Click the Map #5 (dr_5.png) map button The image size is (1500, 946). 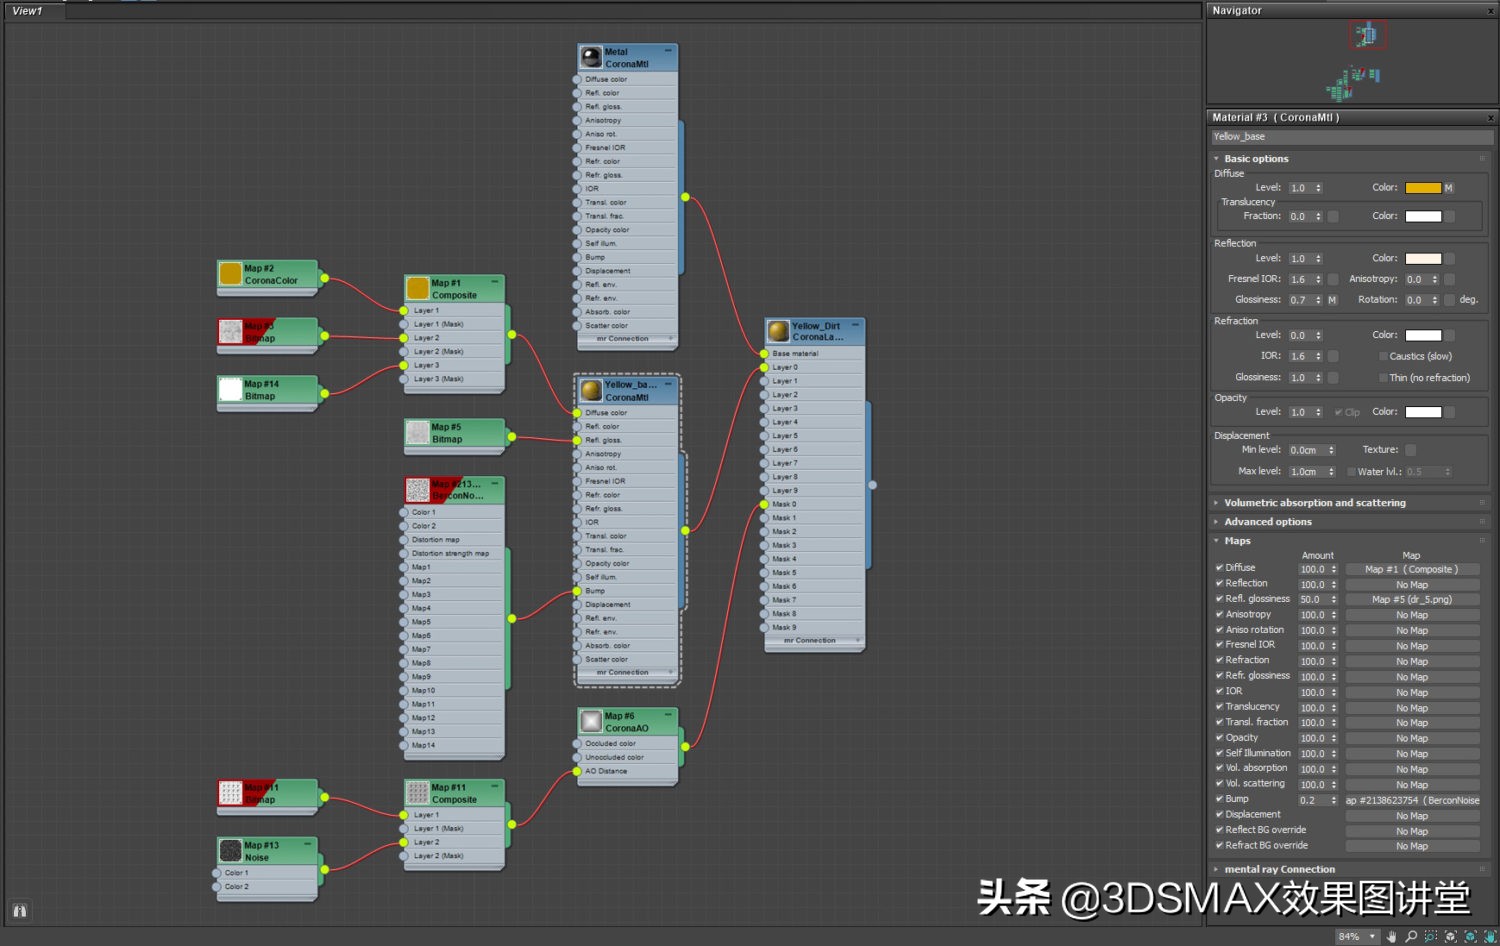pos(1411,600)
